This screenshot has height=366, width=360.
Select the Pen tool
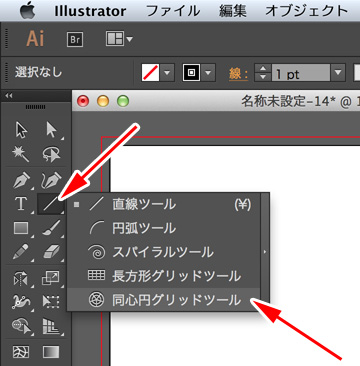(x=21, y=180)
